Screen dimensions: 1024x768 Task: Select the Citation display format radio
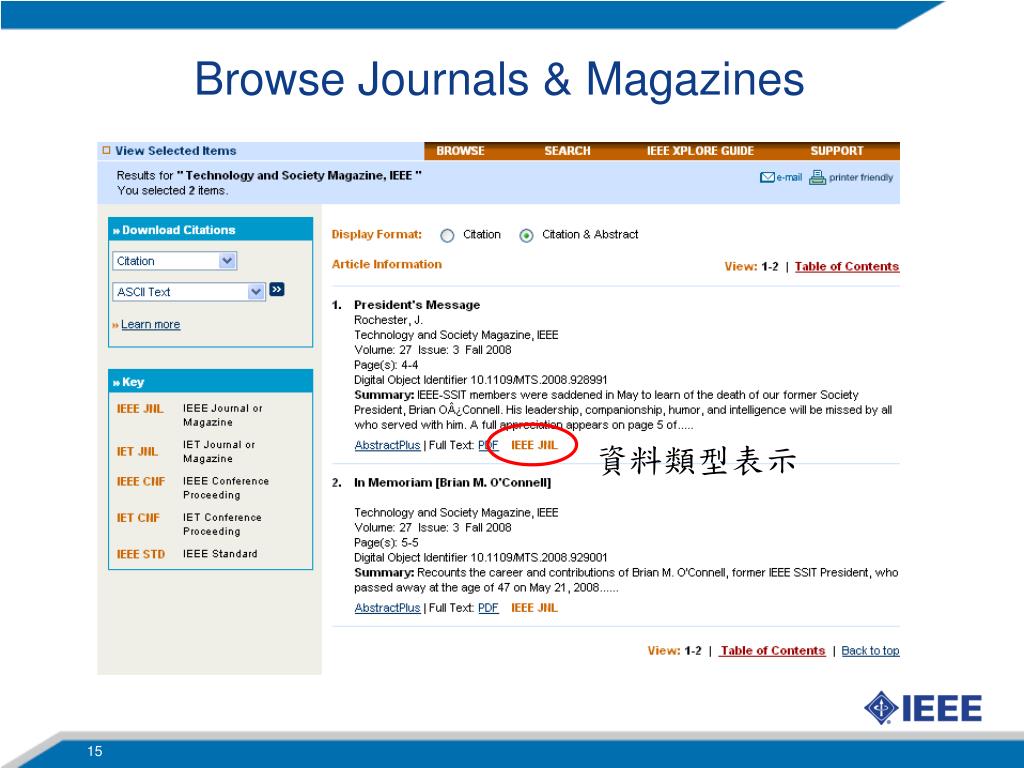(447, 236)
